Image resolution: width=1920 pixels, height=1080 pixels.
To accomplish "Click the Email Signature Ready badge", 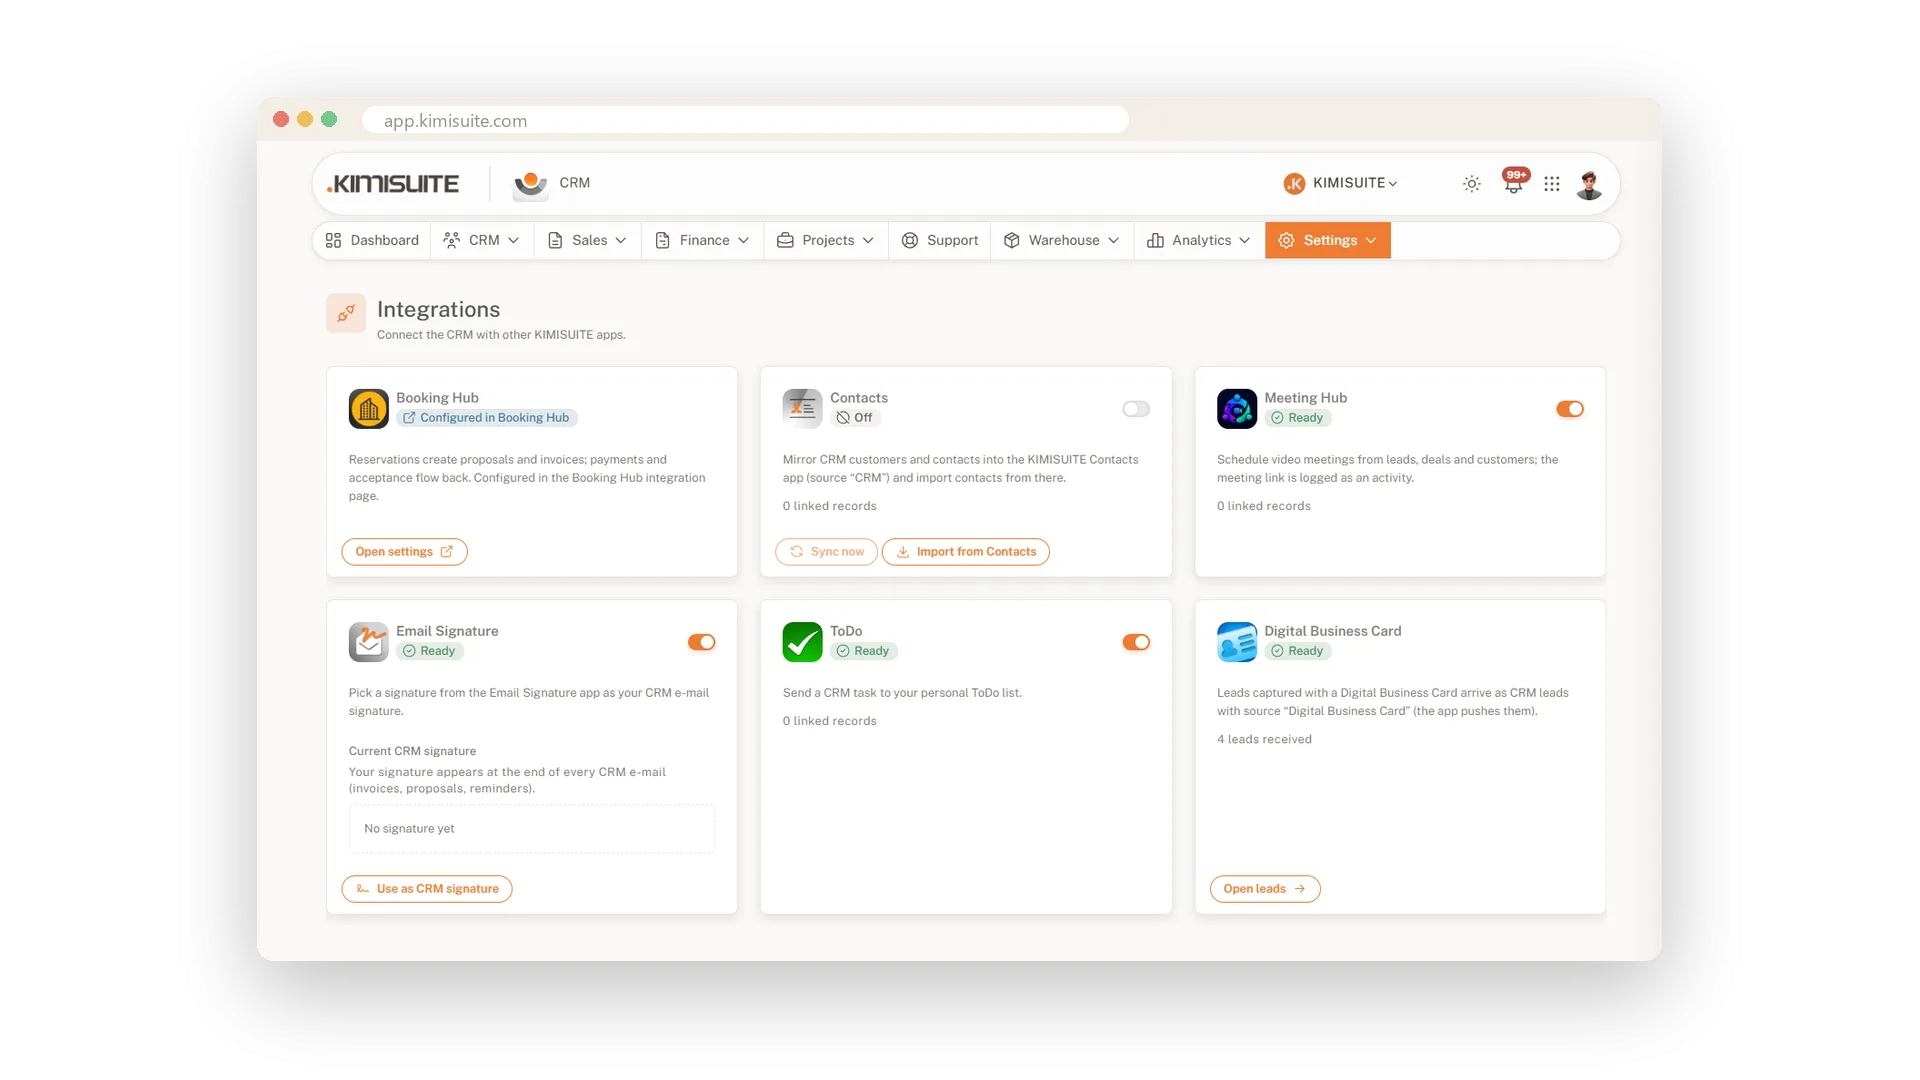I will [x=430, y=651].
